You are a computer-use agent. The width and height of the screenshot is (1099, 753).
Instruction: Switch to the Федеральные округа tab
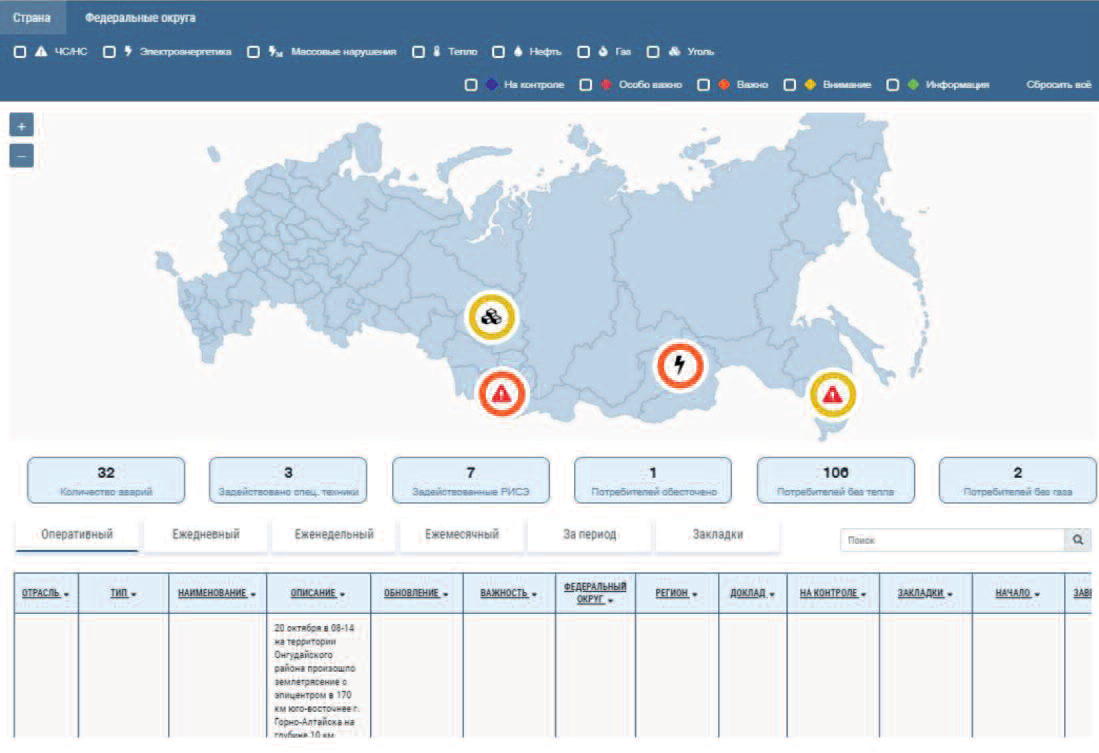140,18
